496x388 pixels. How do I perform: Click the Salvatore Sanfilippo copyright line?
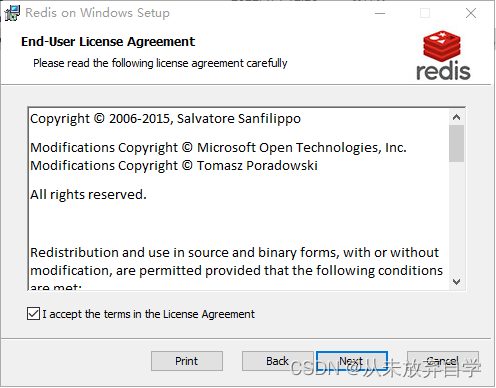coord(165,119)
